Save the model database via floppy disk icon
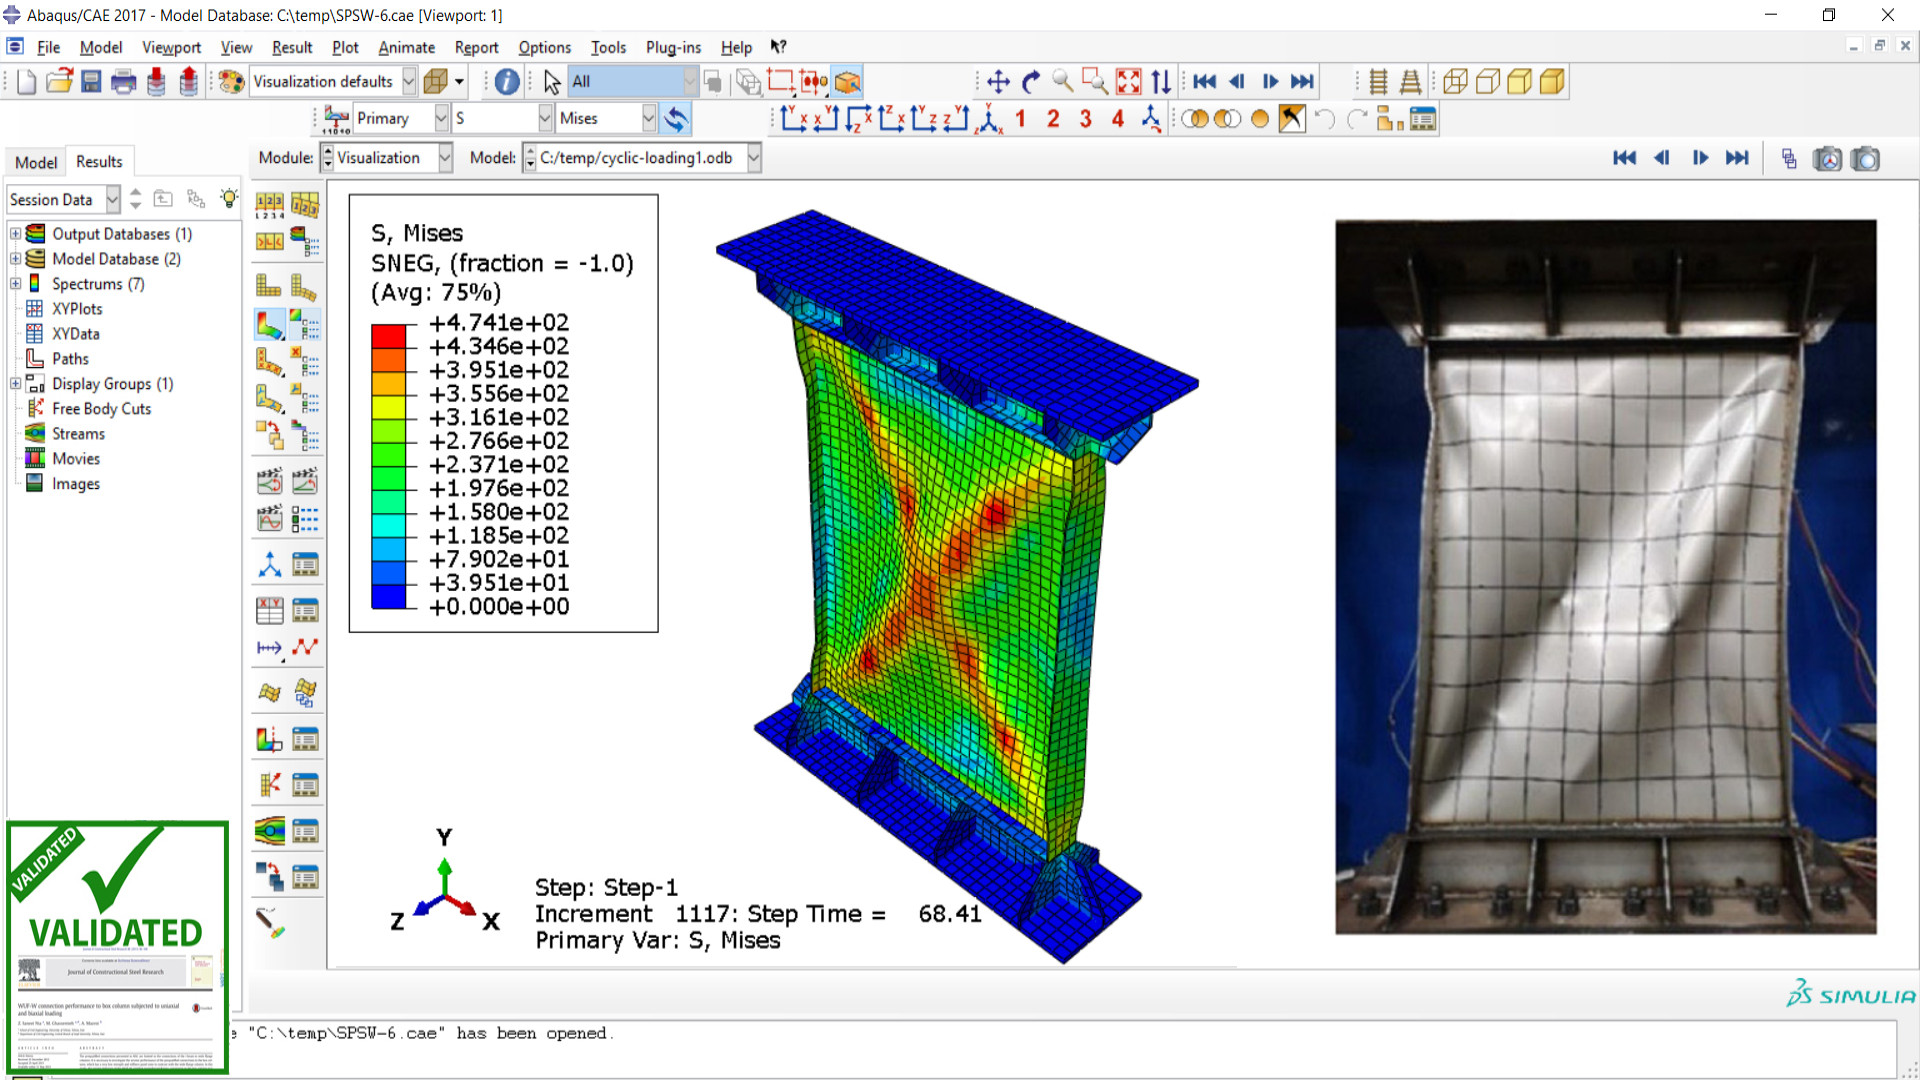 pyautogui.click(x=91, y=82)
